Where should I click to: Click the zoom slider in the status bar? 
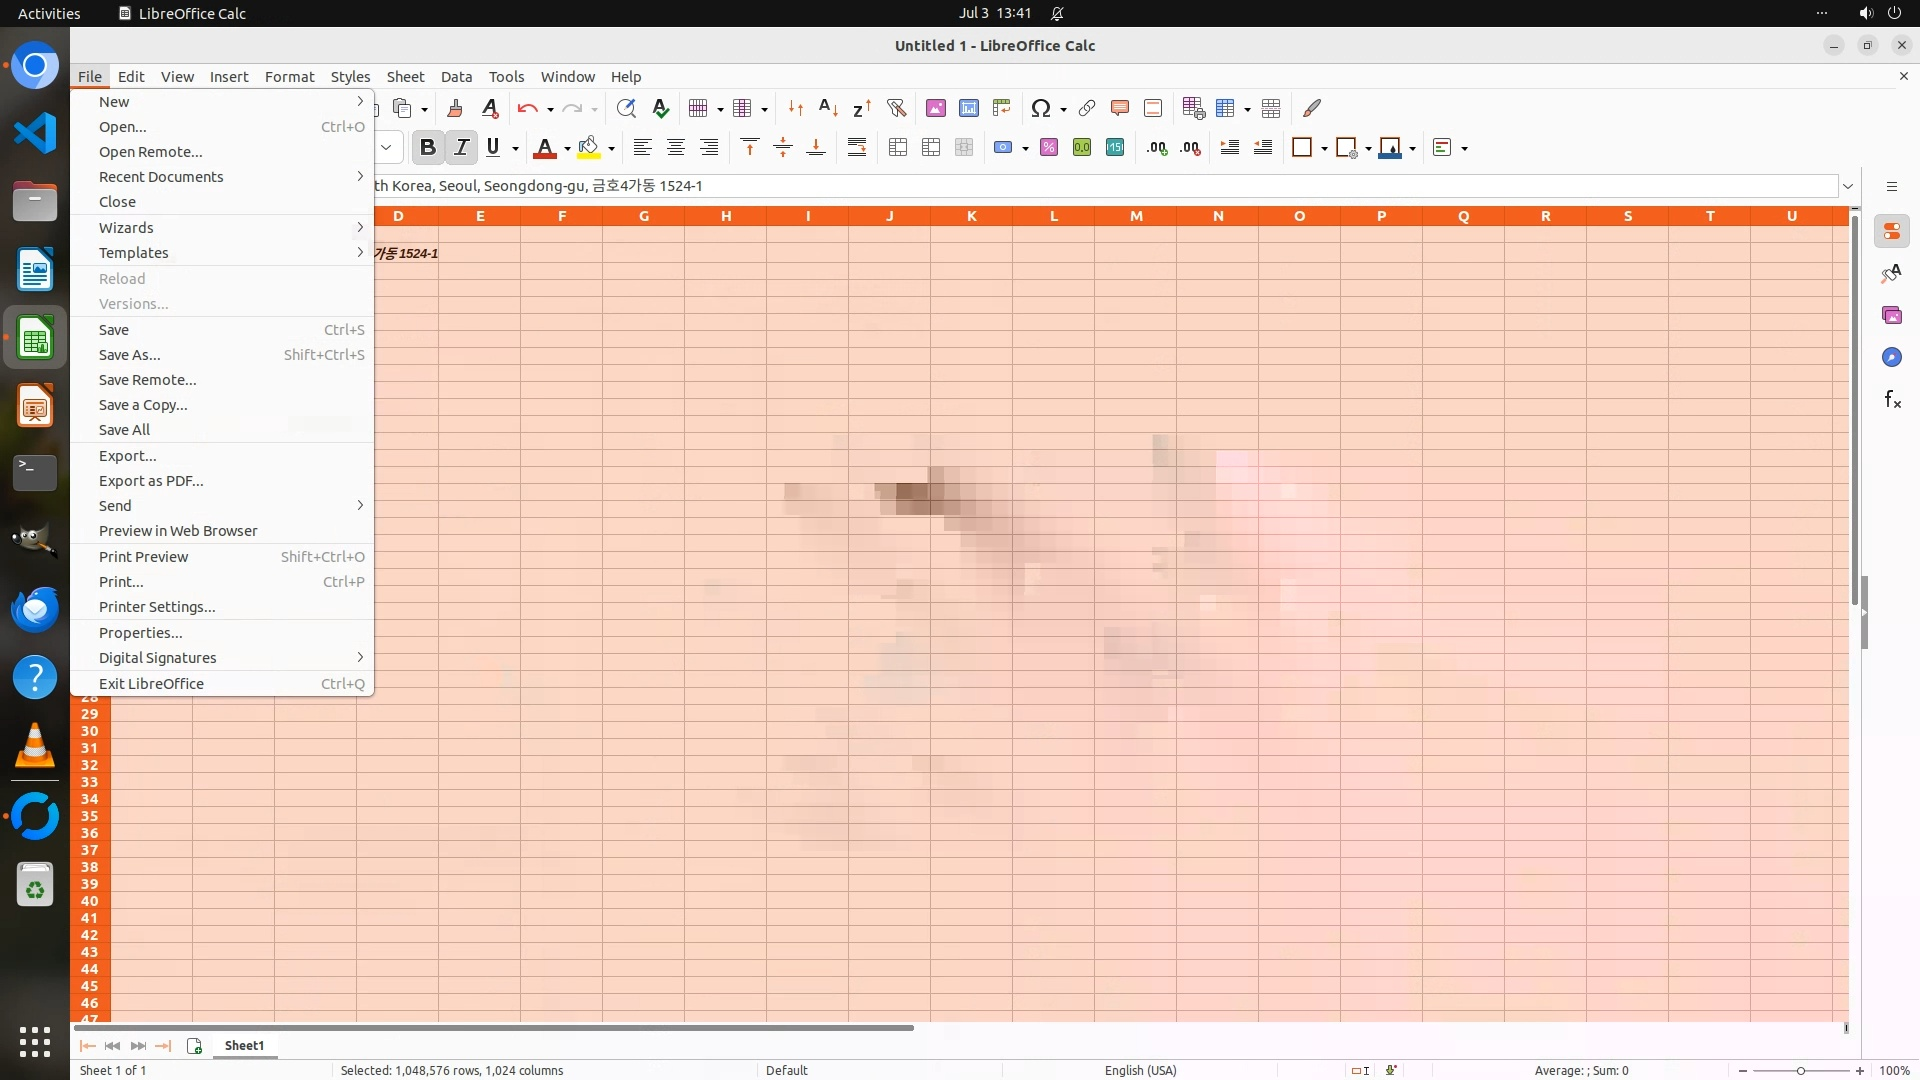click(x=1801, y=1071)
